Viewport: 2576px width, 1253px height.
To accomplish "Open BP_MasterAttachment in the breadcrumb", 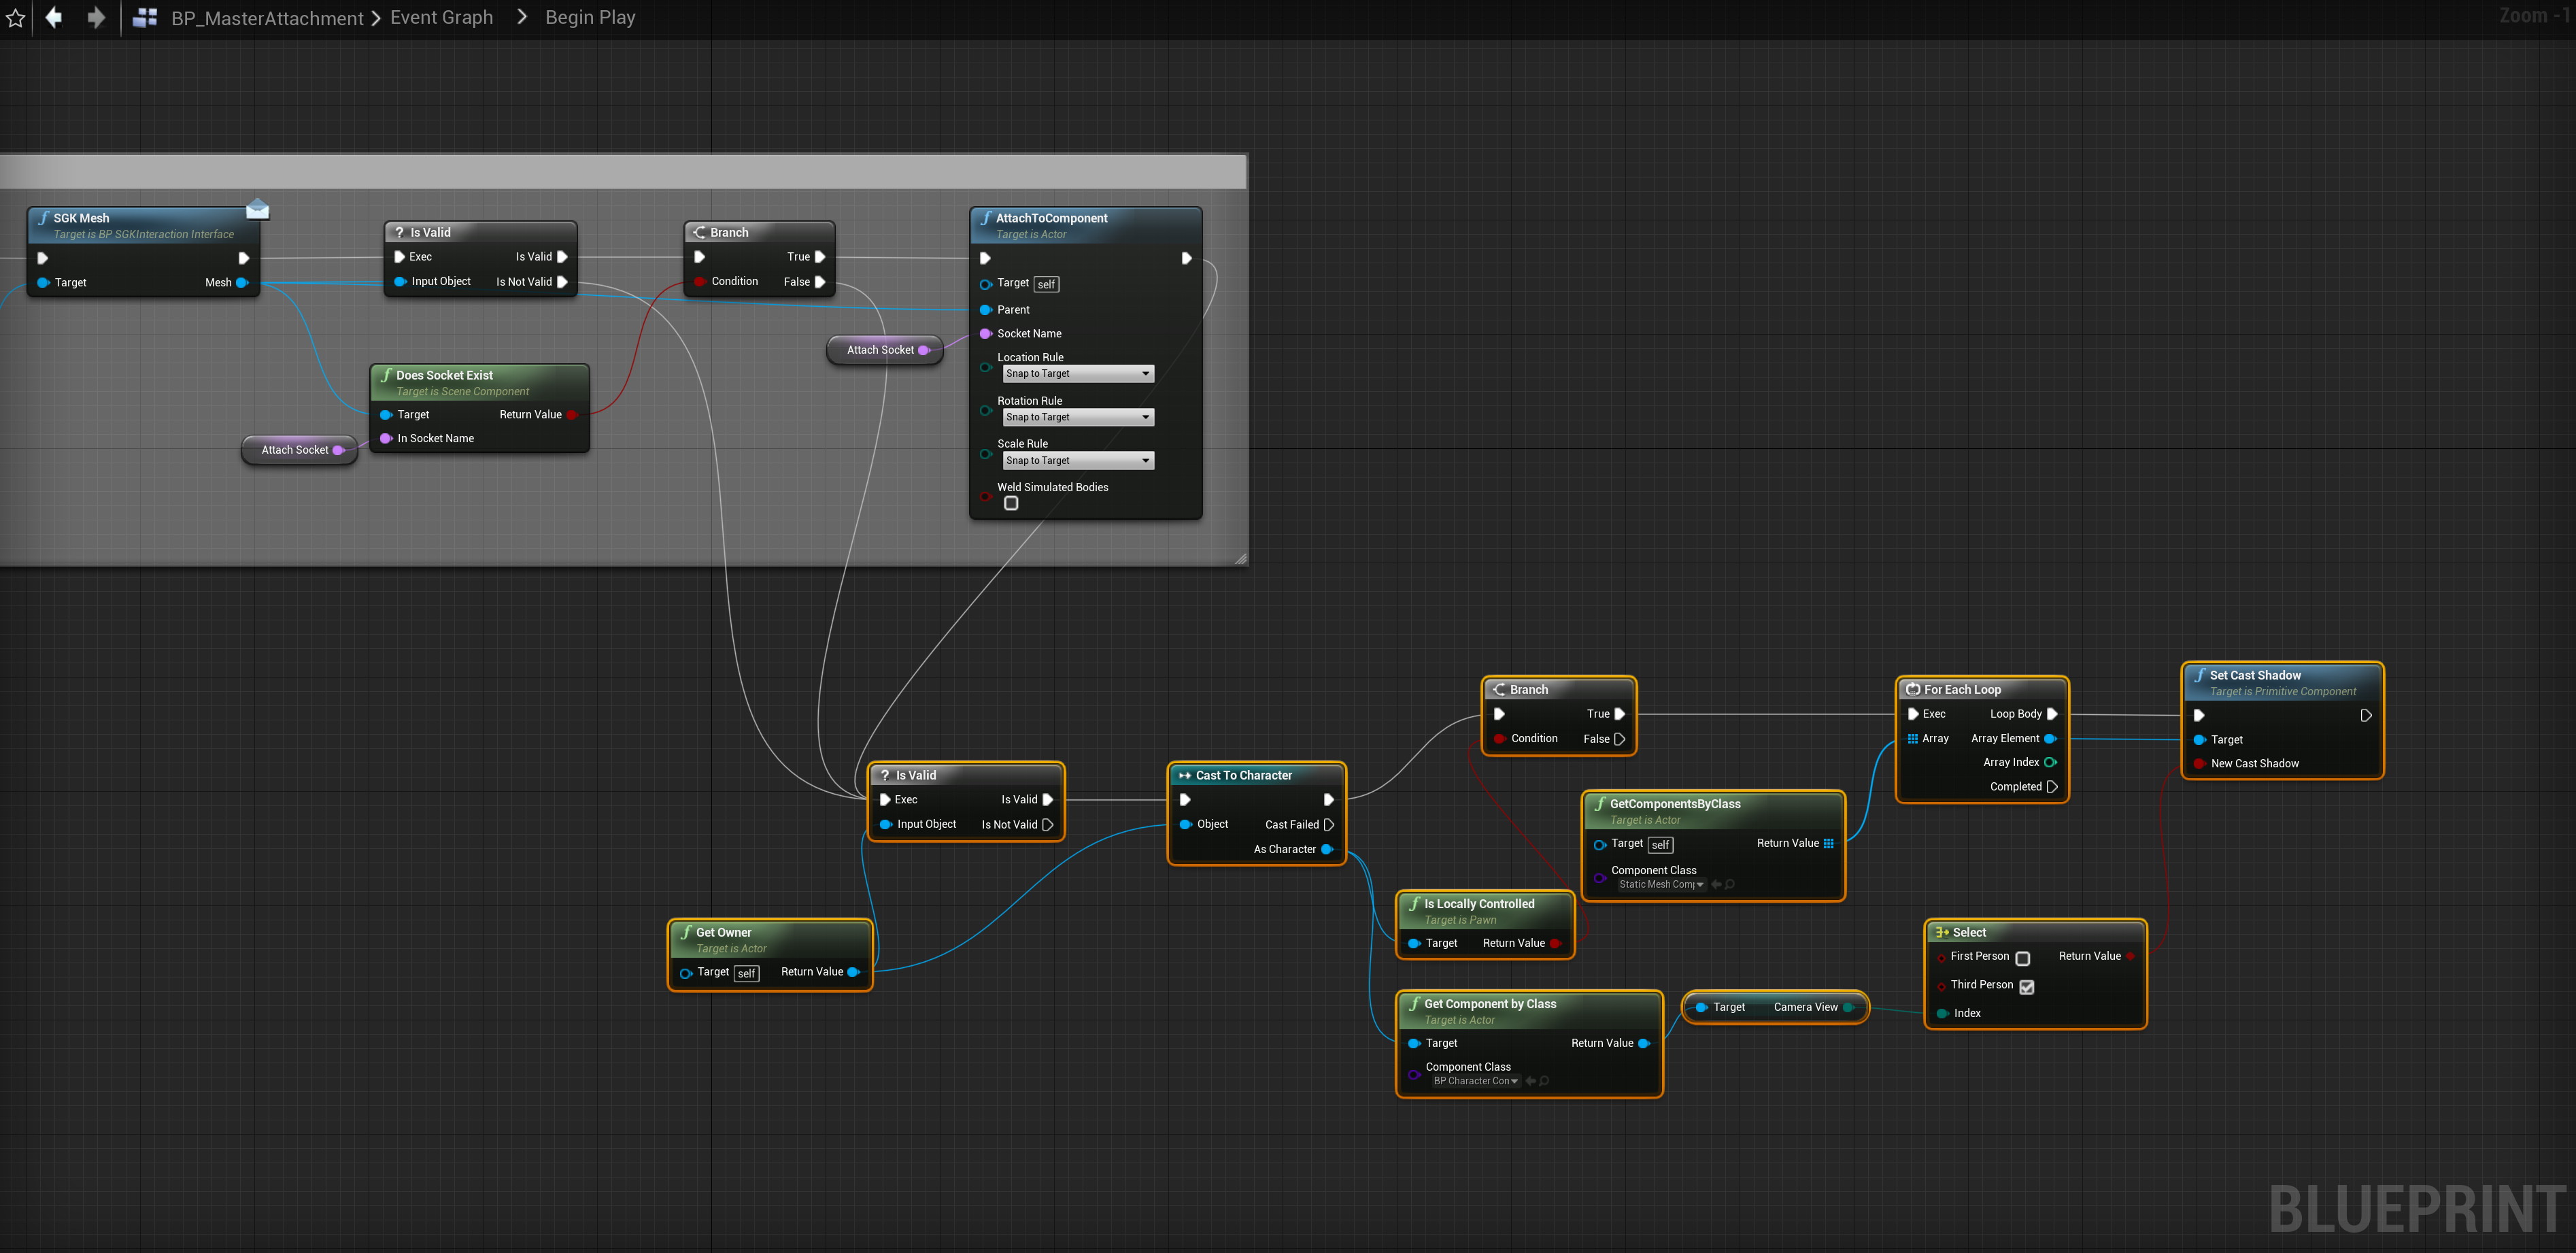I will point(267,18).
